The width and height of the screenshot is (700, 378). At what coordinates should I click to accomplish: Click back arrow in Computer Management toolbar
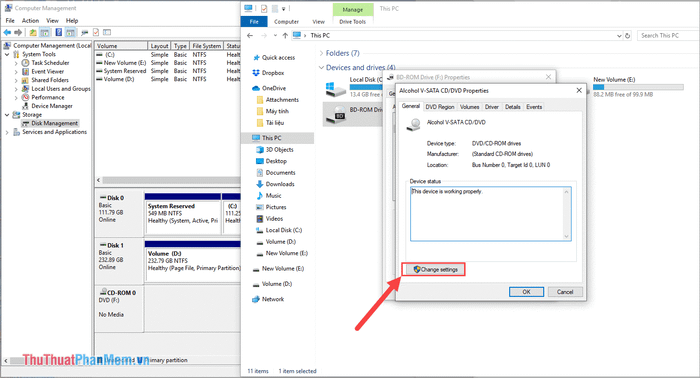point(7,32)
